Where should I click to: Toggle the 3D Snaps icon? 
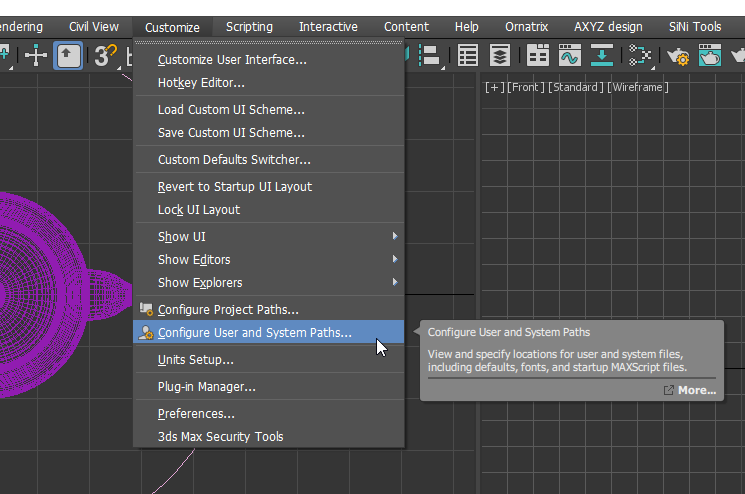105,56
